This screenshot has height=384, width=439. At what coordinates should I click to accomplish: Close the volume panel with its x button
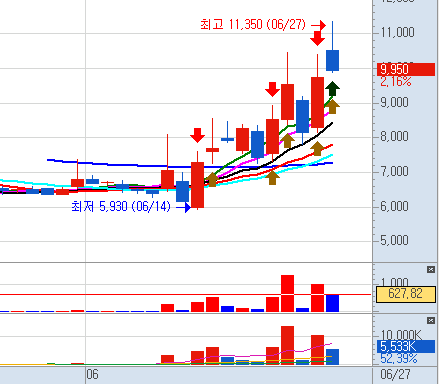(x=431, y=320)
